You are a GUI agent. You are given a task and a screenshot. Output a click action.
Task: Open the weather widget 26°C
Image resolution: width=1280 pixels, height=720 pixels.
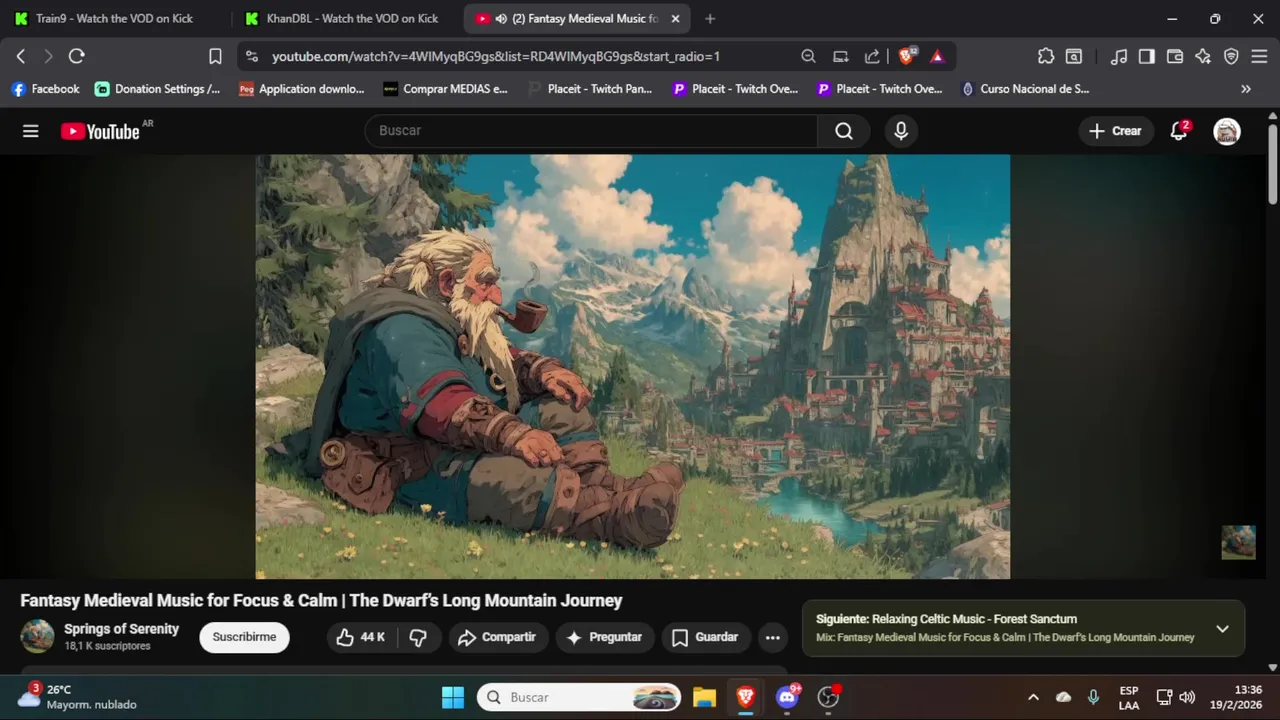click(77, 697)
